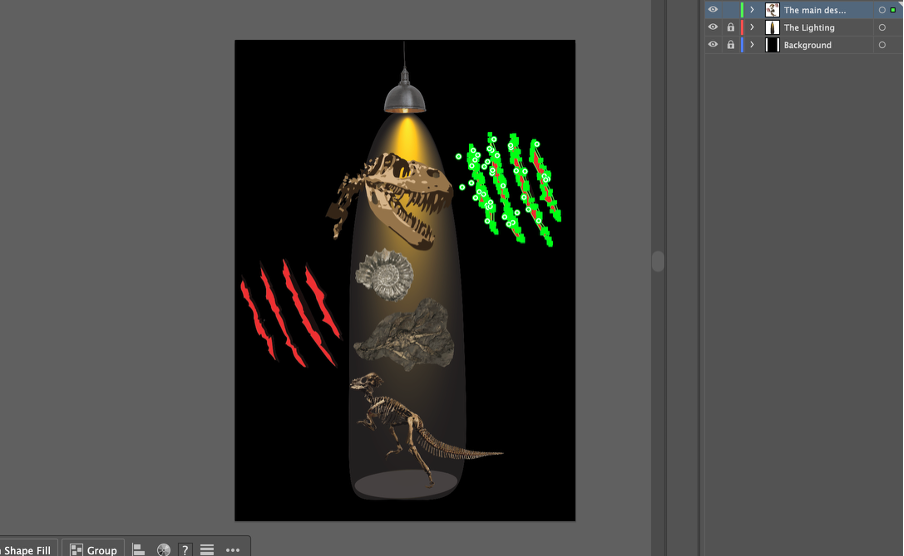
Task: Click target circle of the Background layer
Action: 882,45
